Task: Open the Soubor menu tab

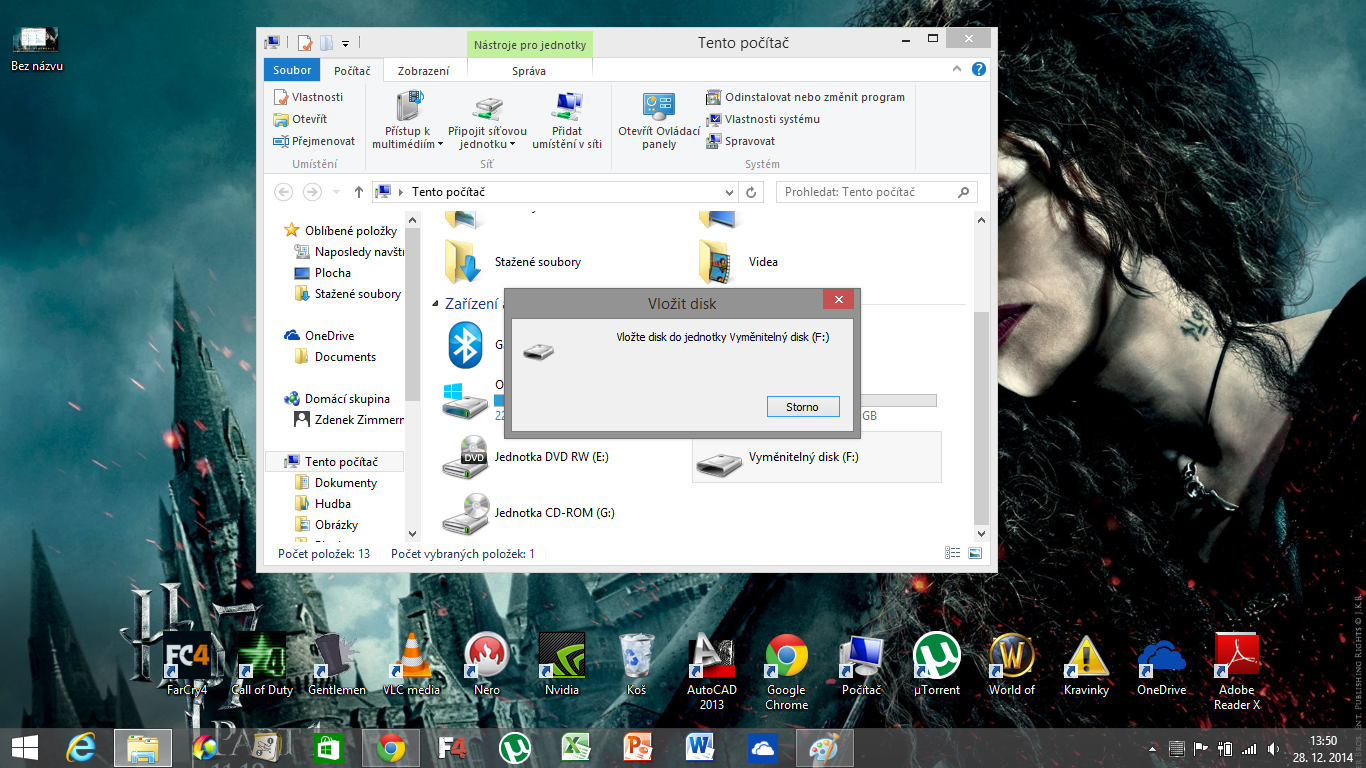Action: [x=292, y=70]
